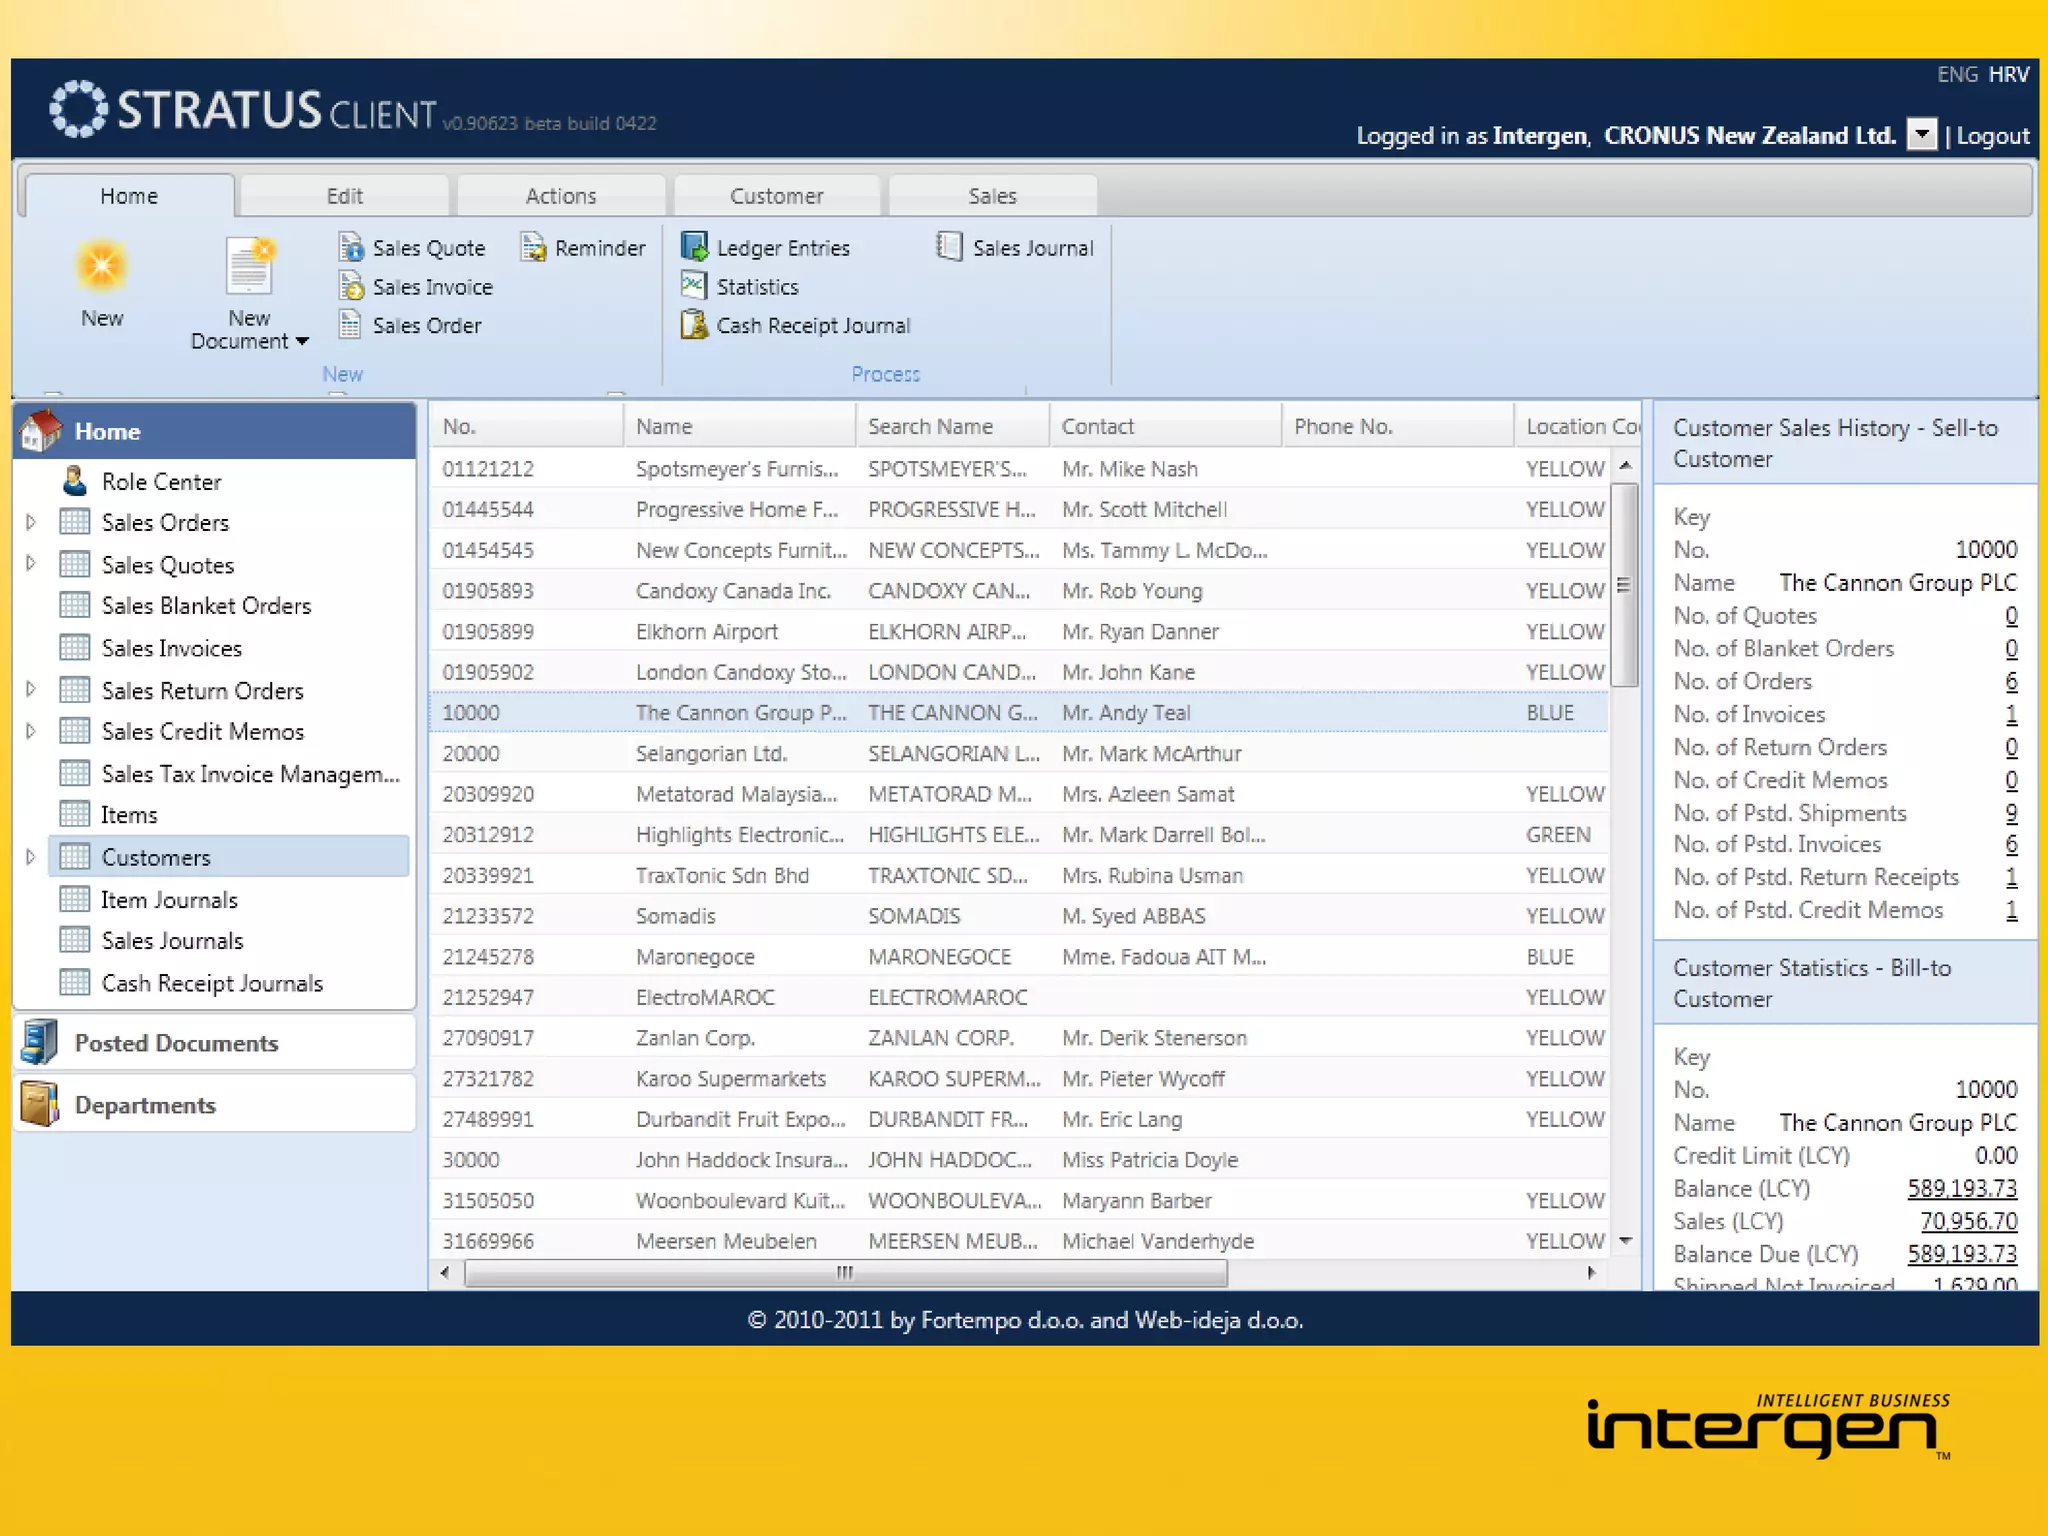Image resolution: width=2048 pixels, height=1536 pixels.
Task: Open the No. of Orders value 6
Action: coord(2011,682)
